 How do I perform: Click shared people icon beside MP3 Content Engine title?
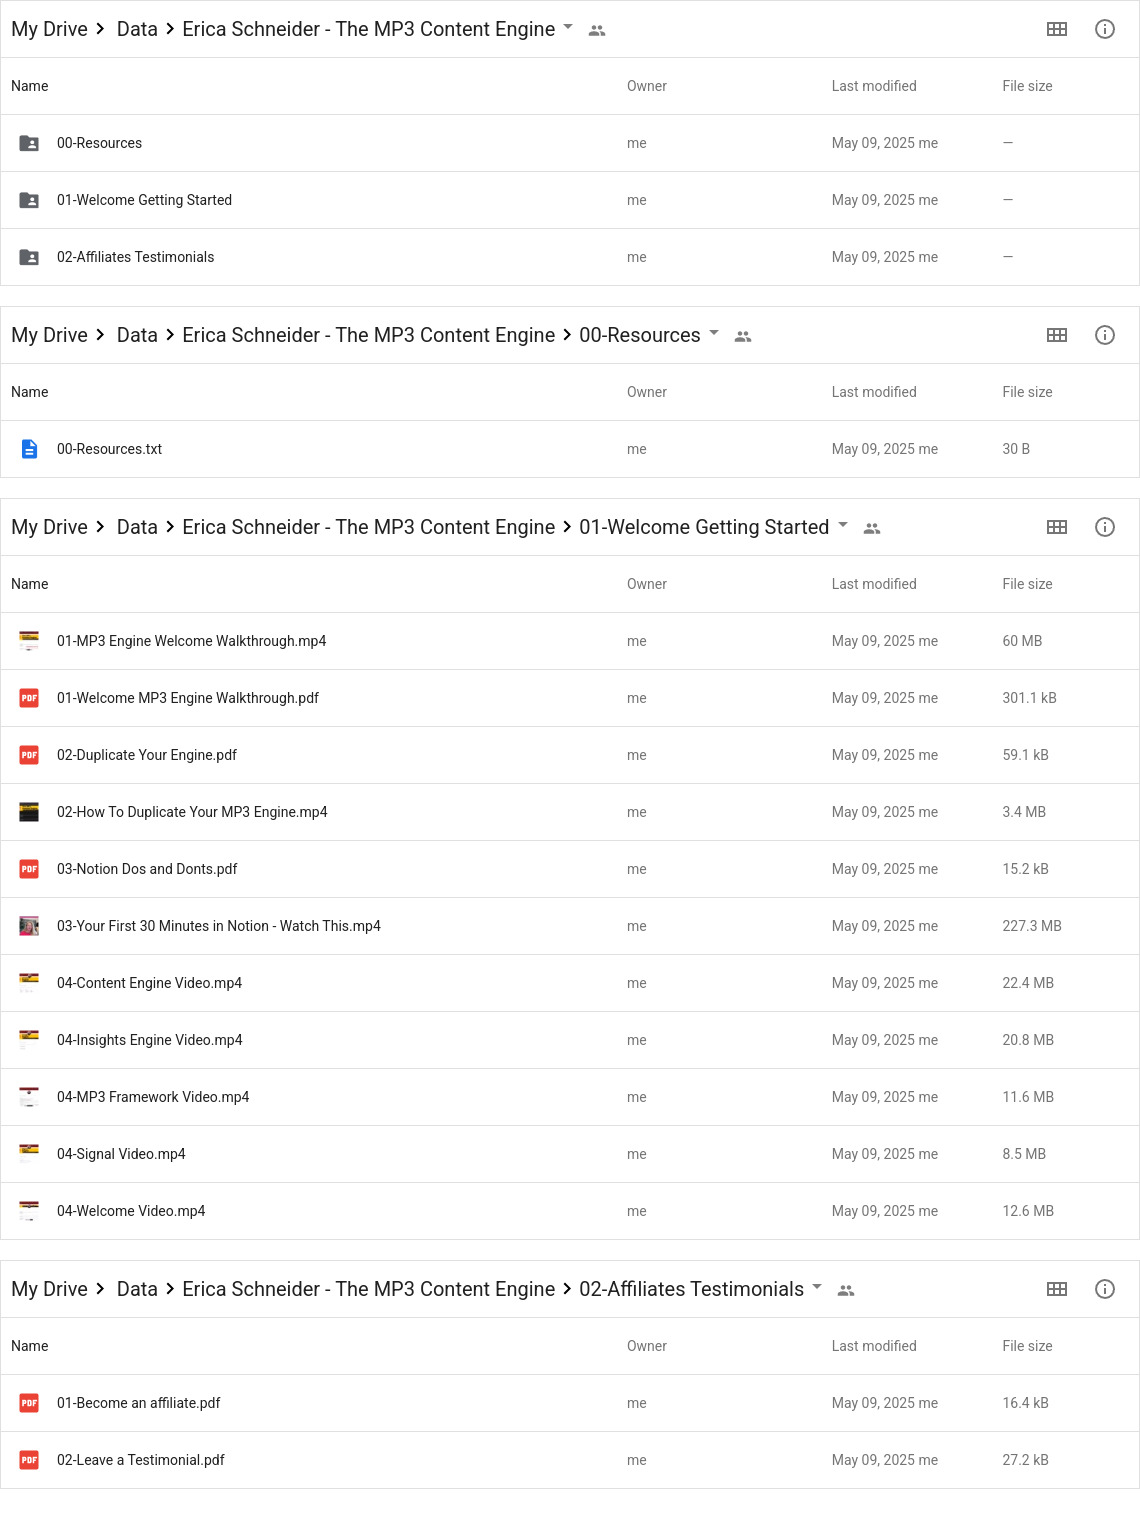point(597,31)
